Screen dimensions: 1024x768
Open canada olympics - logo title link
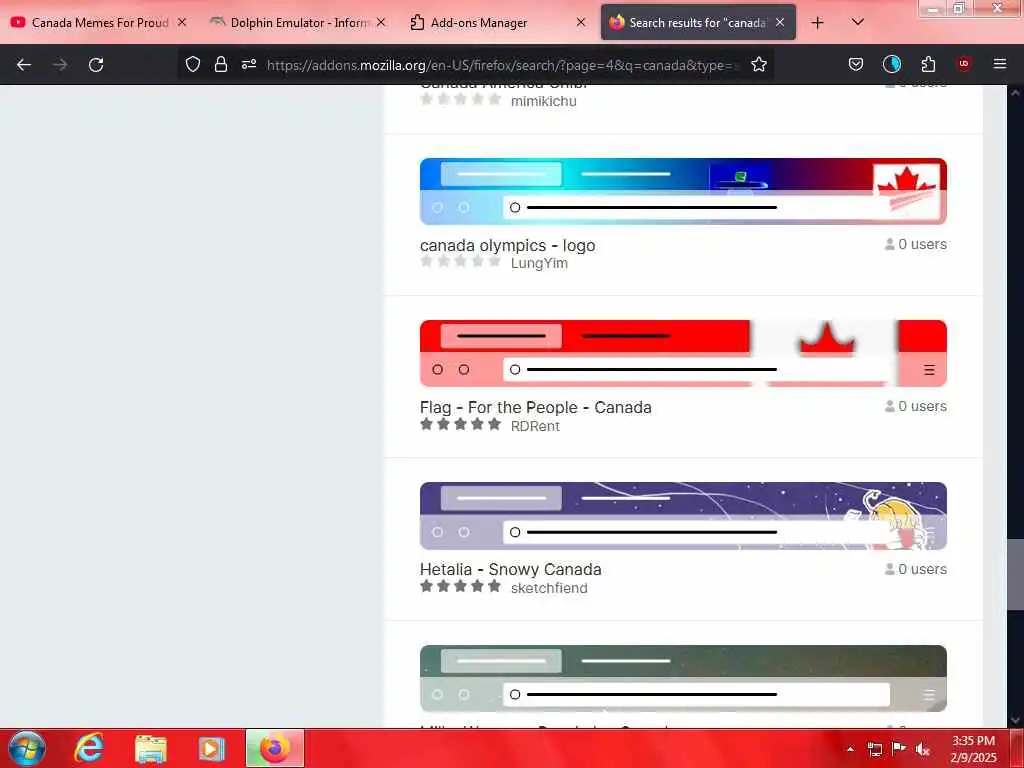point(507,246)
